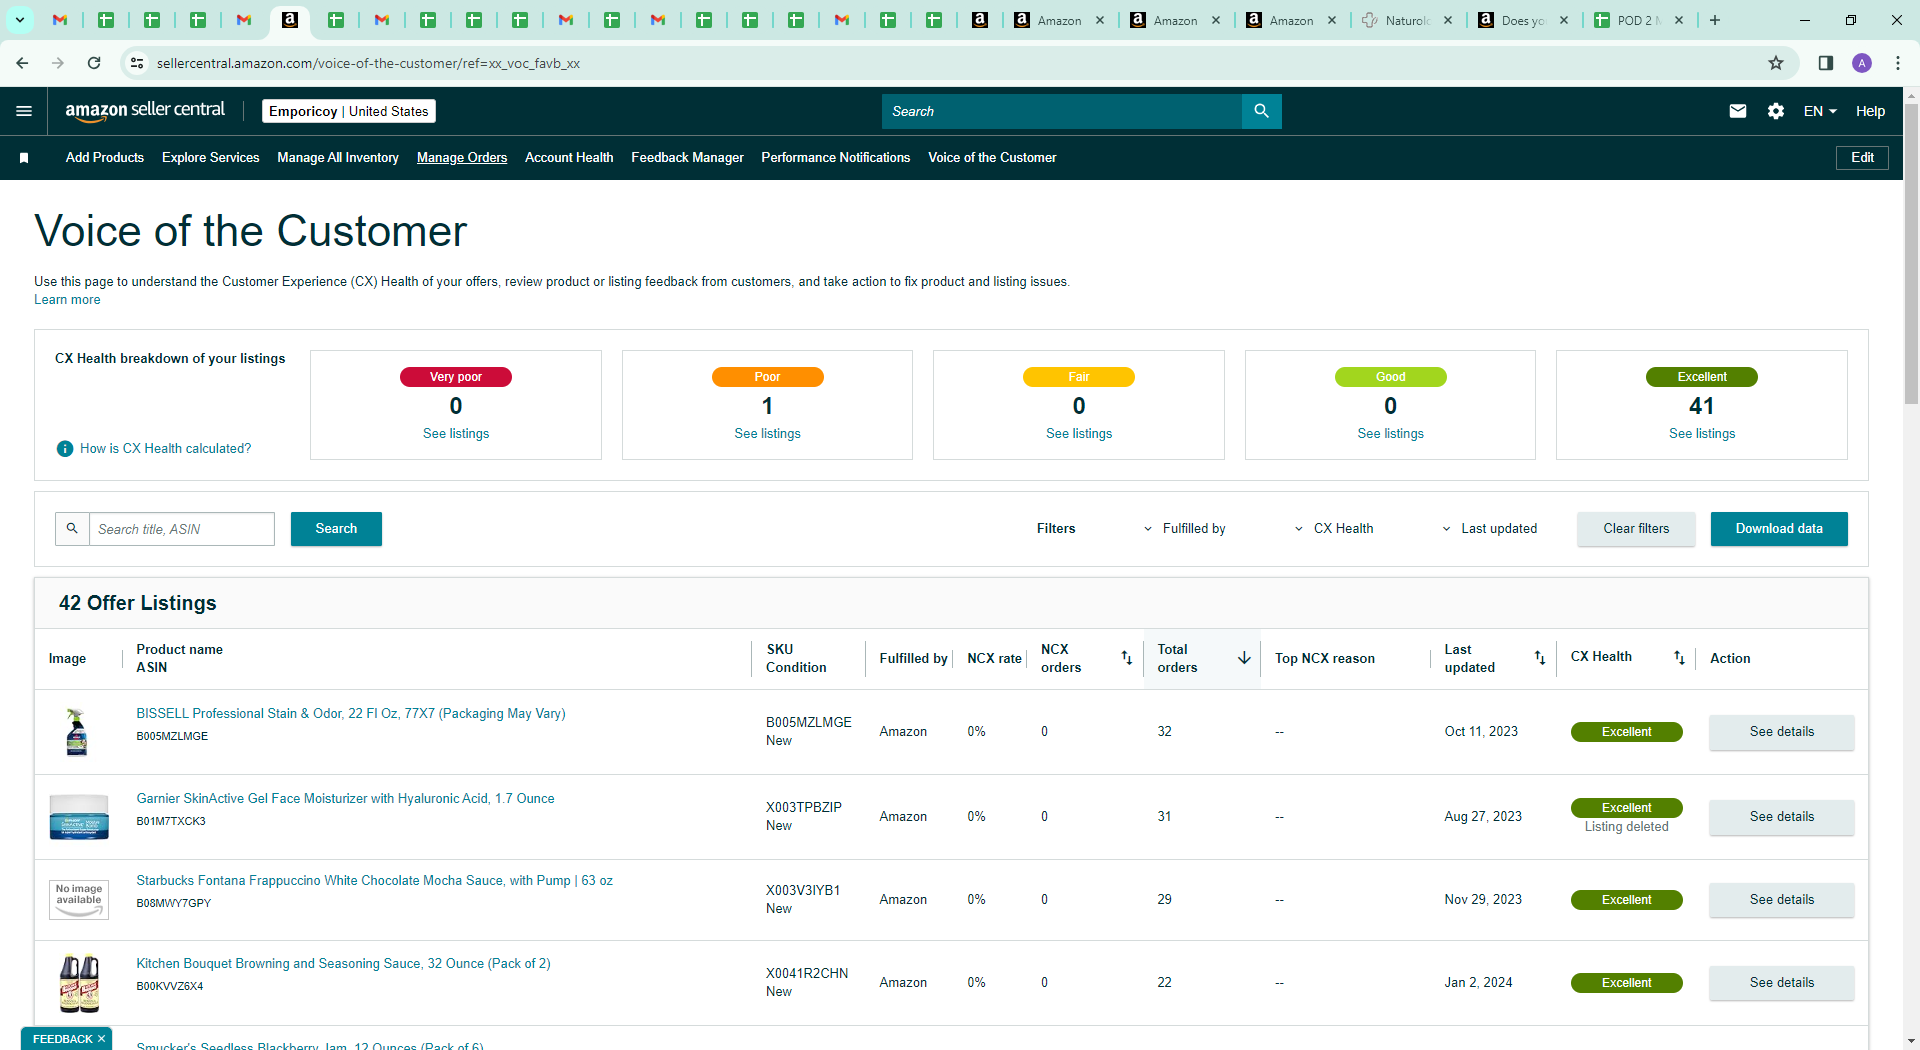
Task: Click Clear filters button
Action: point(1636,529)
